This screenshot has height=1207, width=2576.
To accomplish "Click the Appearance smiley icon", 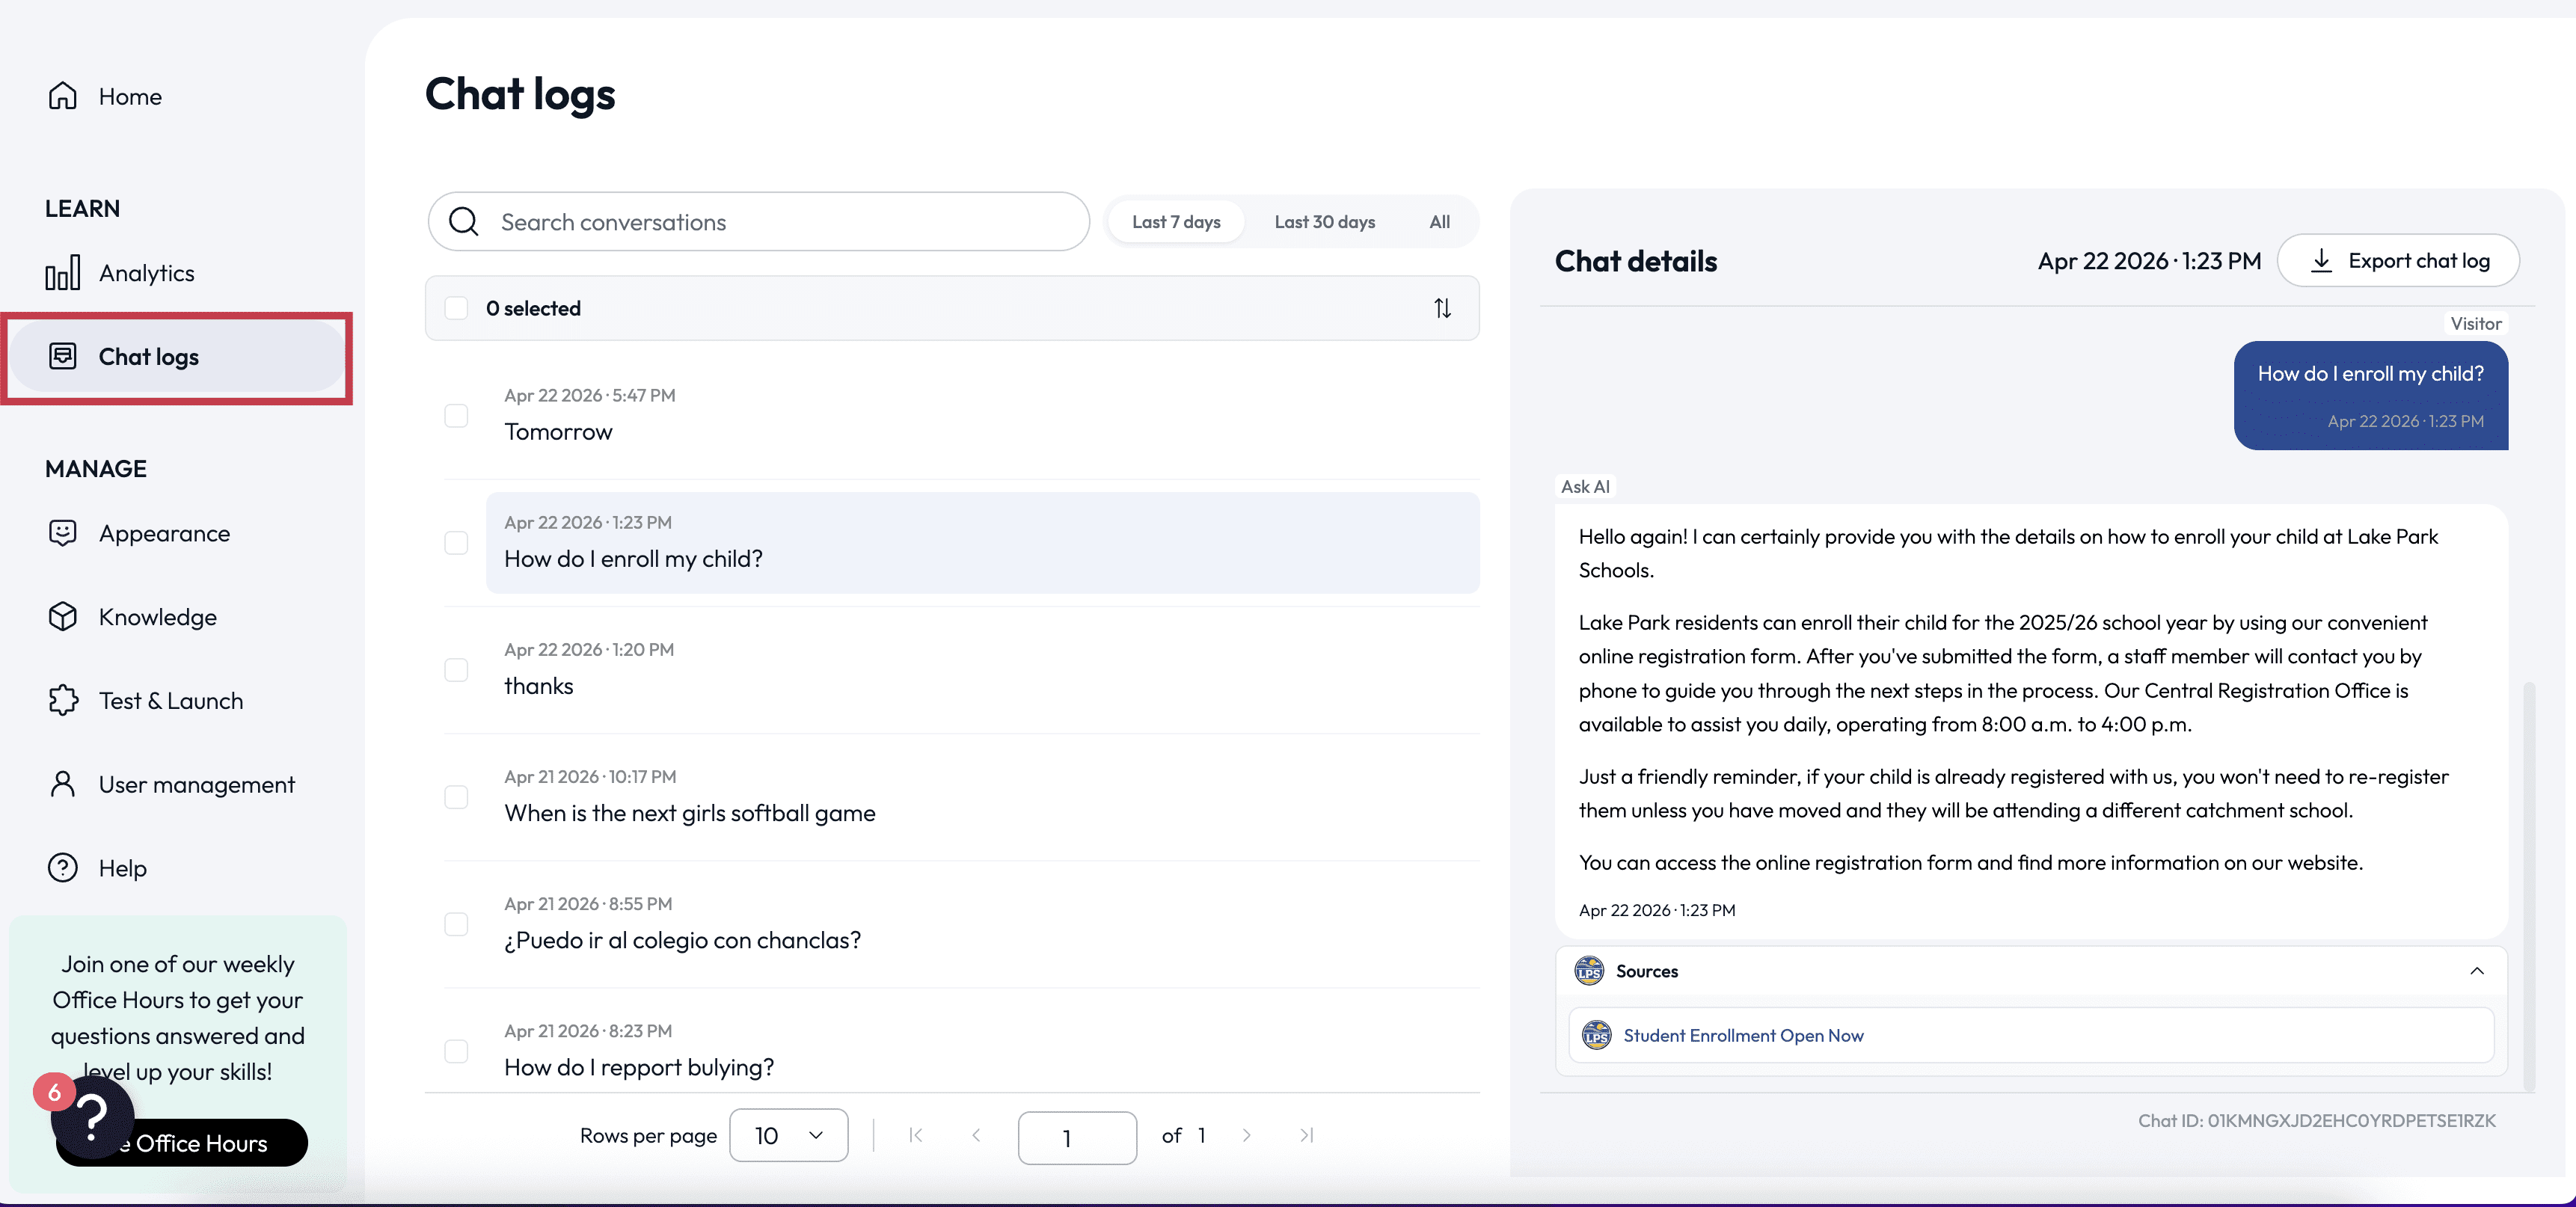I will (62, 533).
